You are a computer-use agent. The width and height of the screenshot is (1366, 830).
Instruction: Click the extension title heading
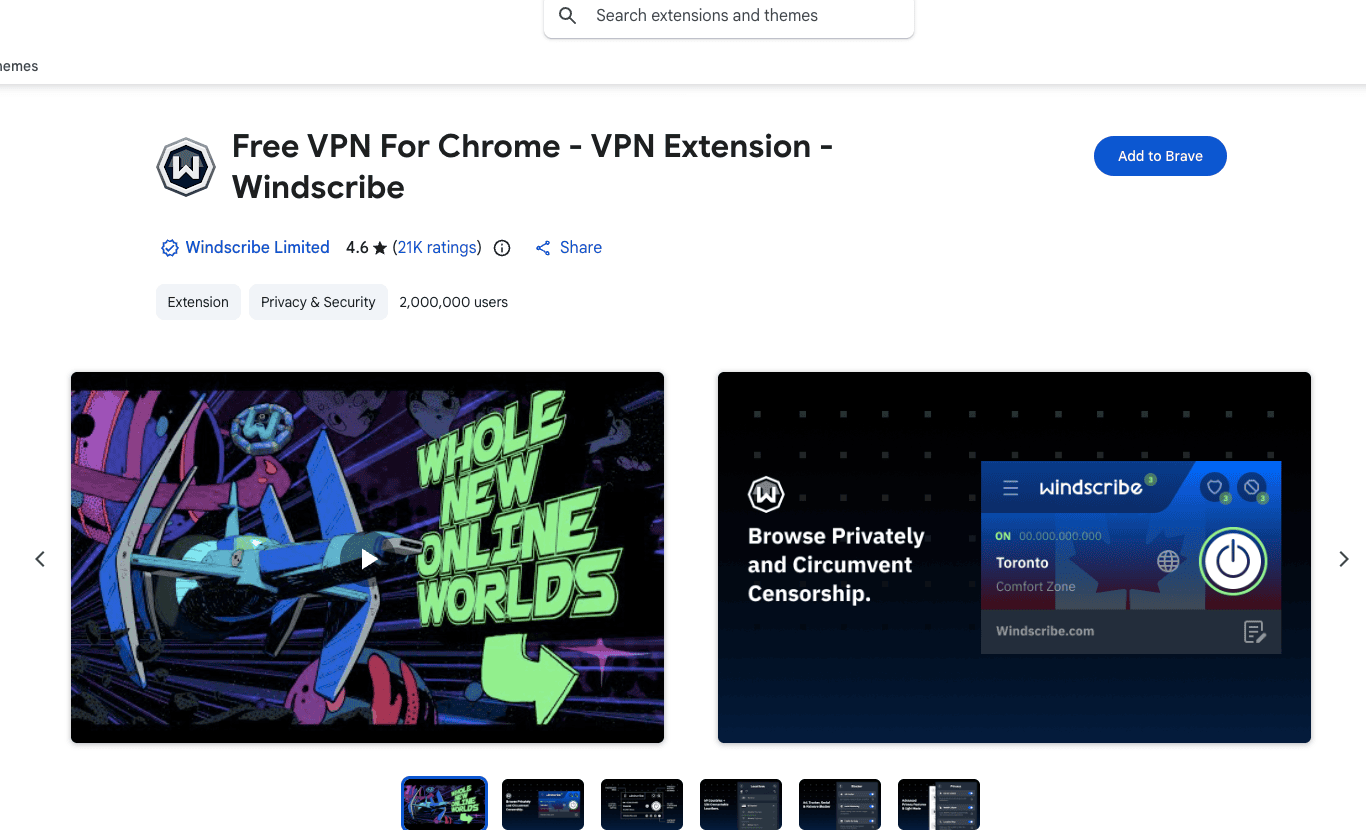532,166
